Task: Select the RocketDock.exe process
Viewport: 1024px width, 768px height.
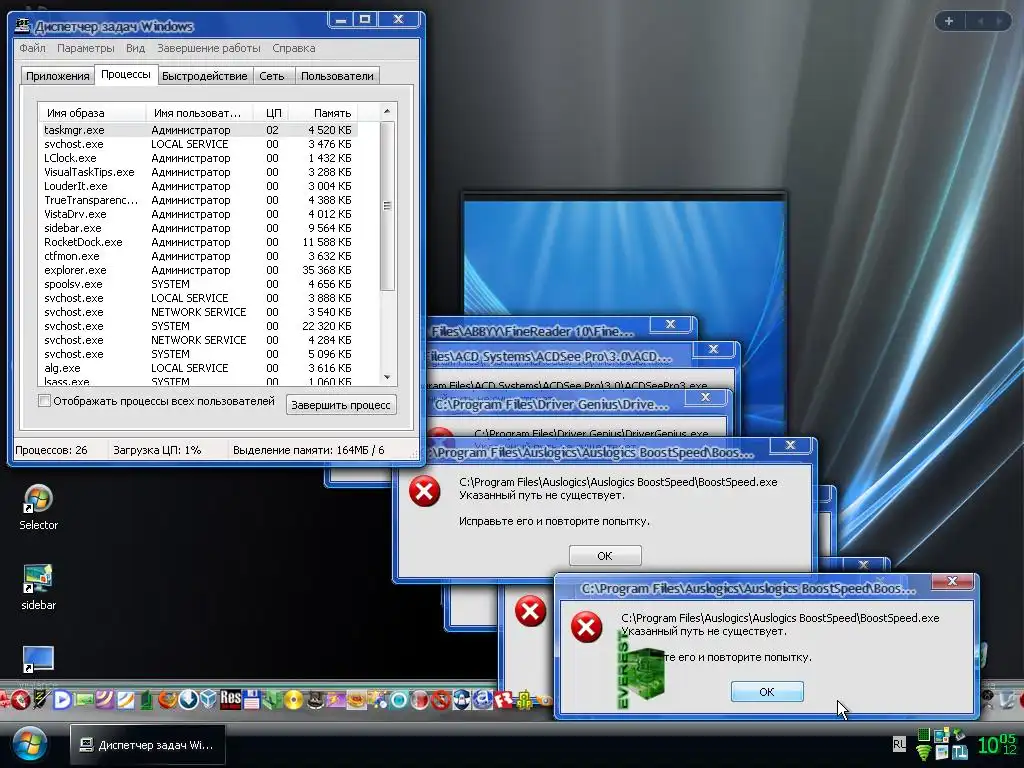Action: coord(199,242)
